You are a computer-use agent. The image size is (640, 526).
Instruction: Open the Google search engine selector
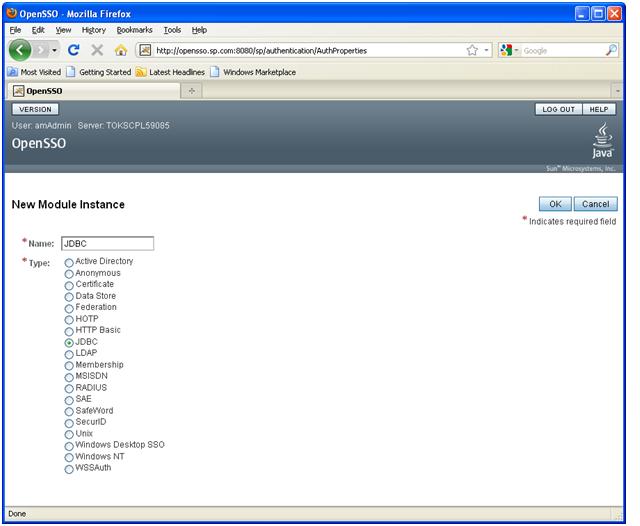509,50
